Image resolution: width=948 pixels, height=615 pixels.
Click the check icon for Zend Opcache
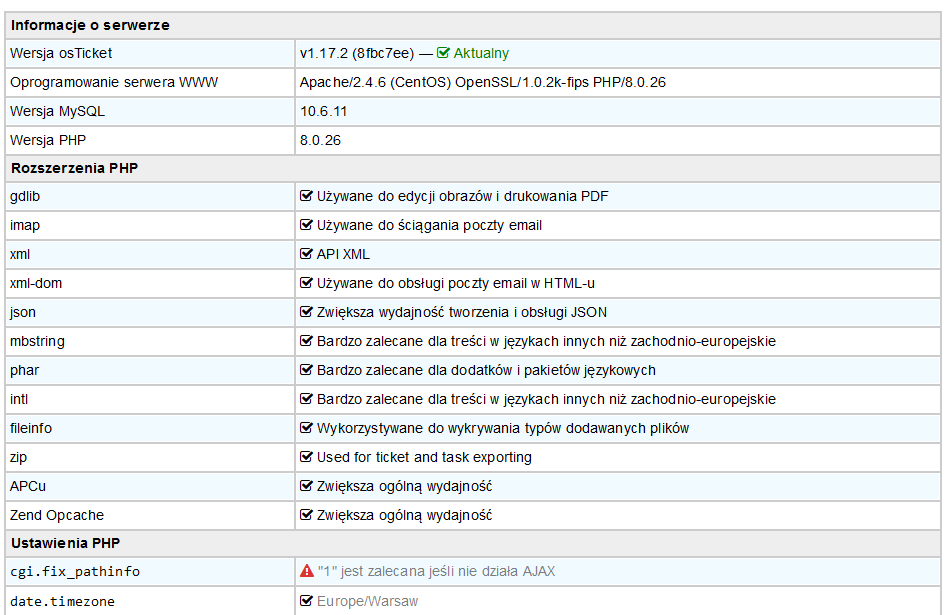point(307,515)
